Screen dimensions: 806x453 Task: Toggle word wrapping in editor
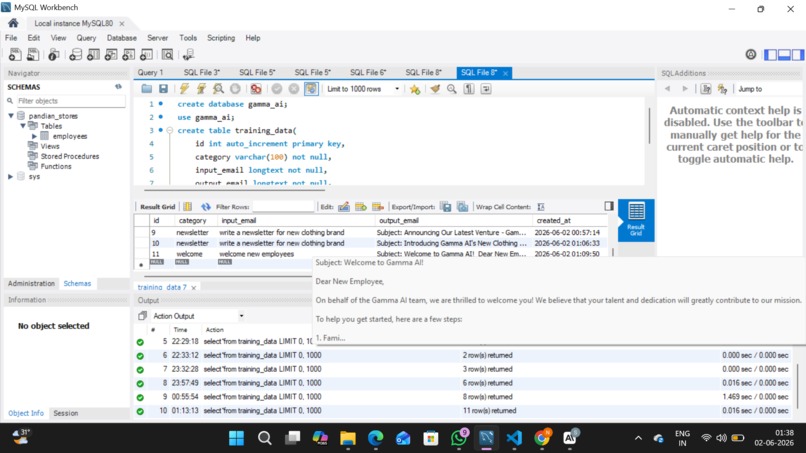coord(486,89)
